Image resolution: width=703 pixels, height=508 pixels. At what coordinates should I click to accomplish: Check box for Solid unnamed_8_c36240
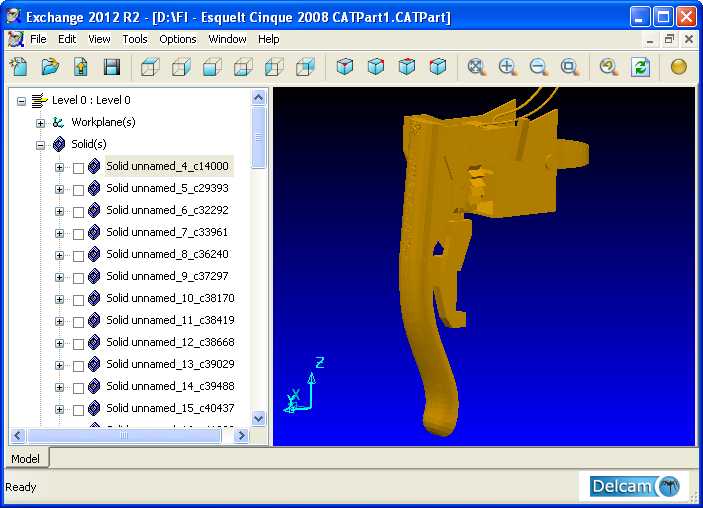pyautogui.click(x=78, y=256)
